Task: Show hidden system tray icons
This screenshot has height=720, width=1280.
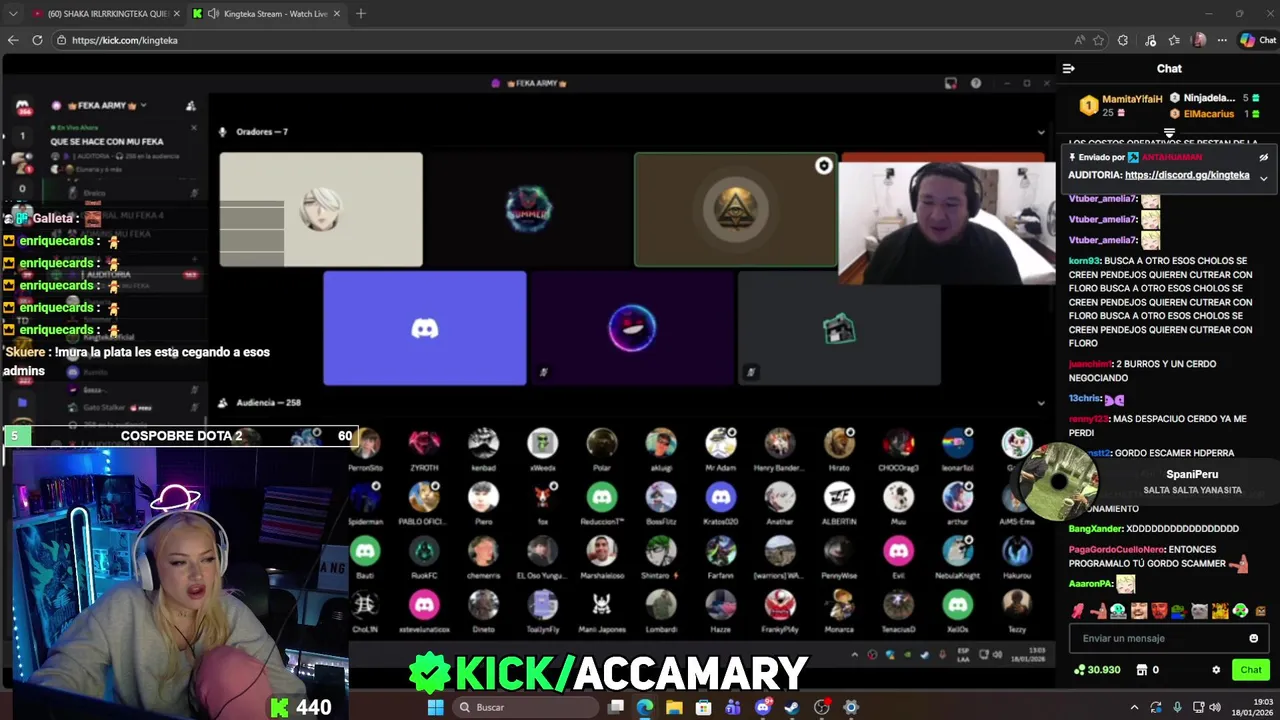Action: [1134, 707]
